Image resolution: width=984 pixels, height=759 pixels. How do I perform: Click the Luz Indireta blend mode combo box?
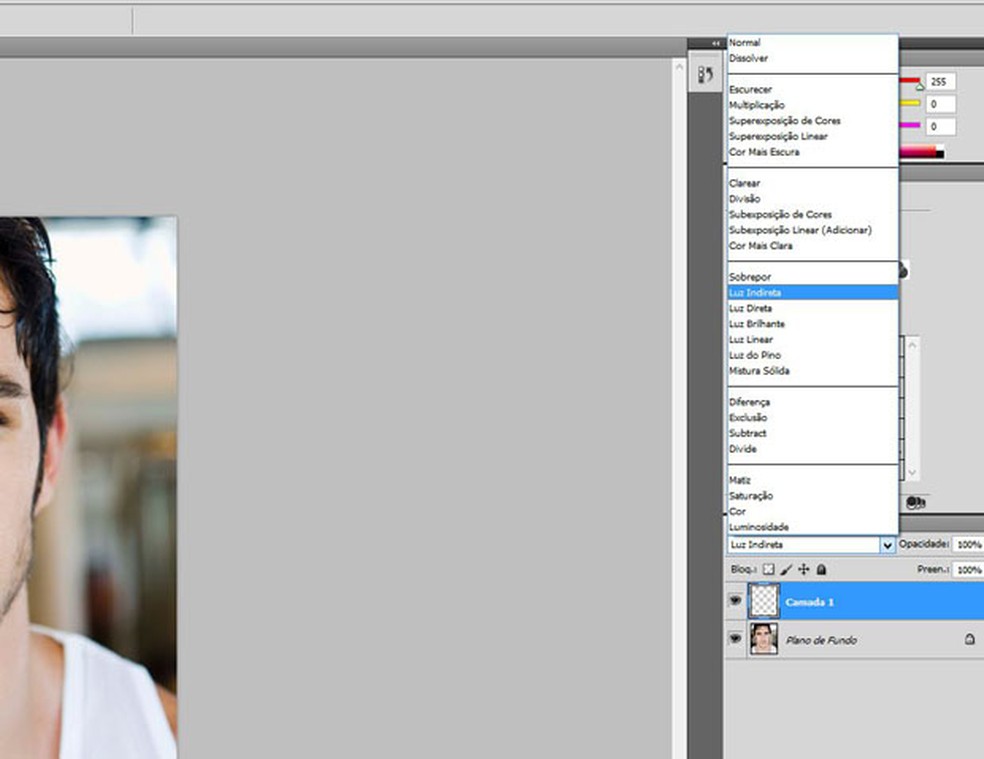click(x=811, y=545)
